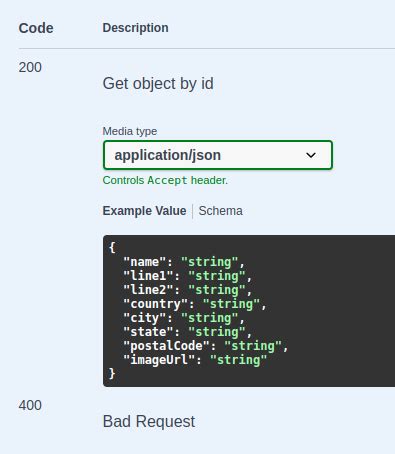The width and height of the screenshot is (395, 454).
Task: Click the 400 response code
Action: 30,405
